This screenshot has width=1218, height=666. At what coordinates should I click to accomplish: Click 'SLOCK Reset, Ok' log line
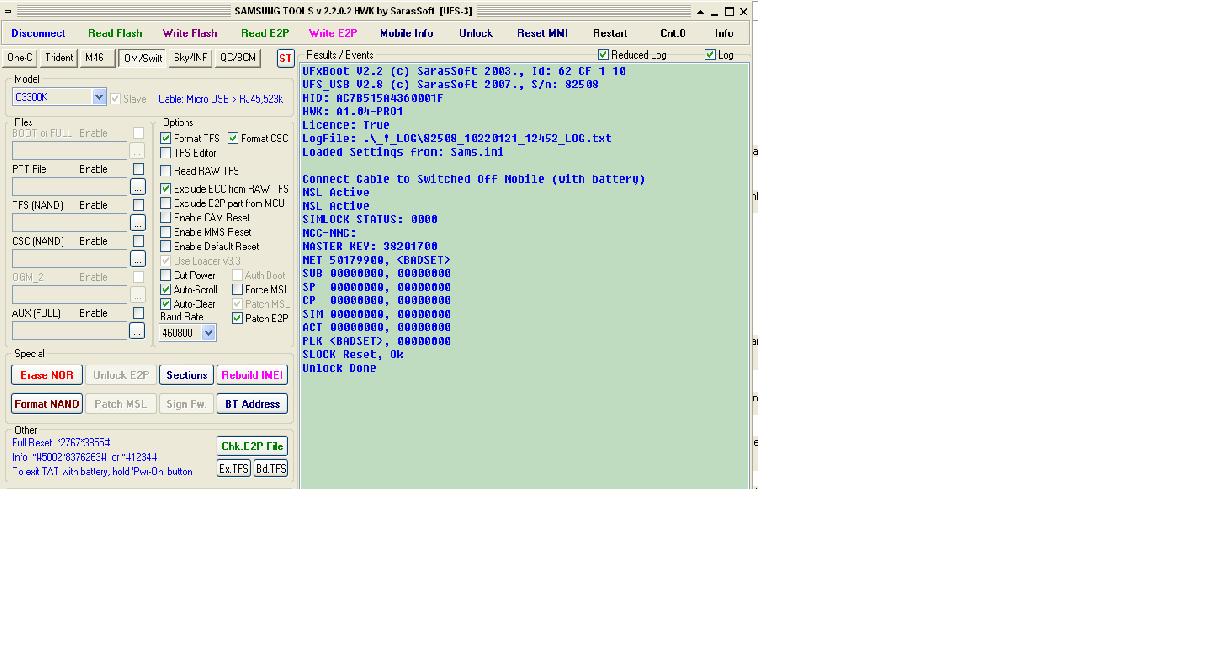[353, 354]
